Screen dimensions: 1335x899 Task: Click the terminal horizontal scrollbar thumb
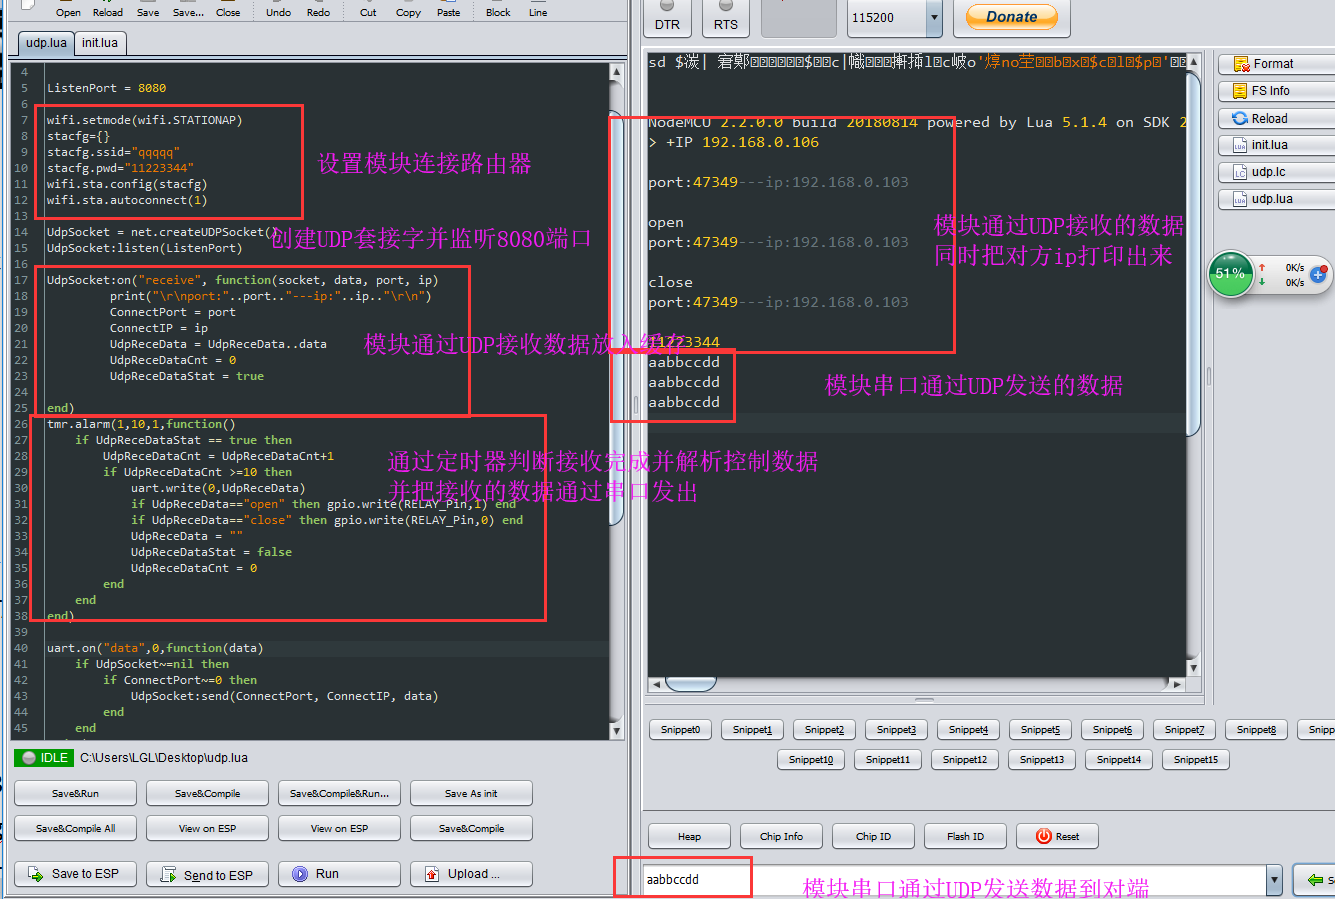[x=691, y=684]
